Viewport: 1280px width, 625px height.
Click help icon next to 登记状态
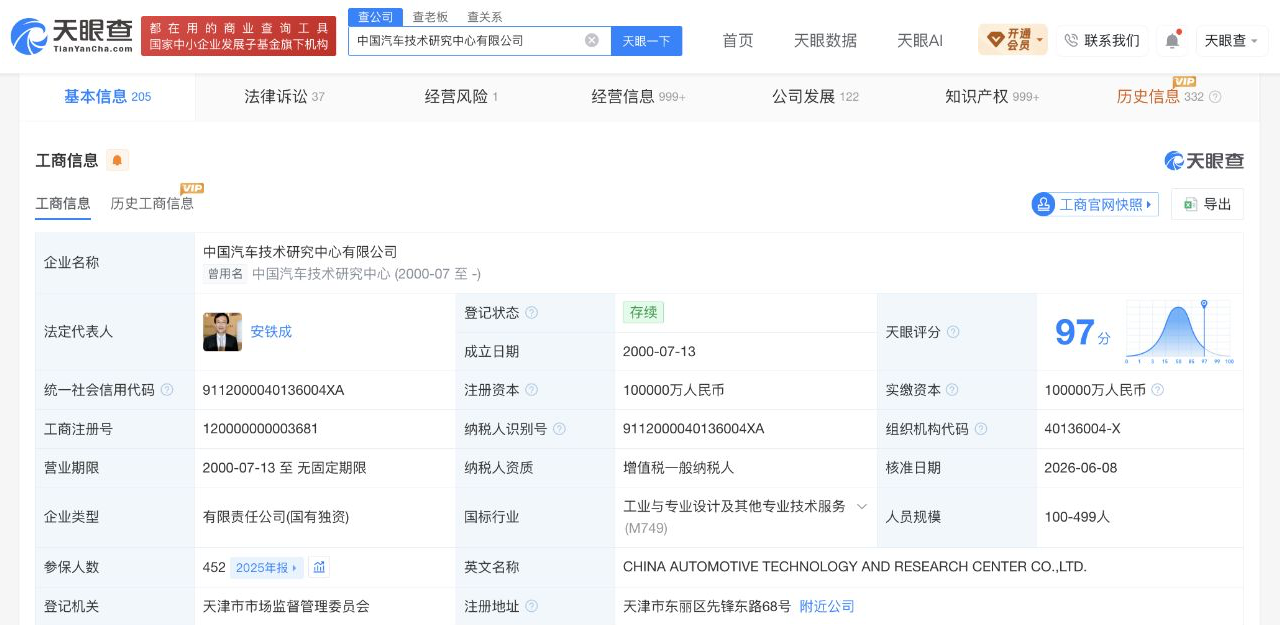[531, 313]
